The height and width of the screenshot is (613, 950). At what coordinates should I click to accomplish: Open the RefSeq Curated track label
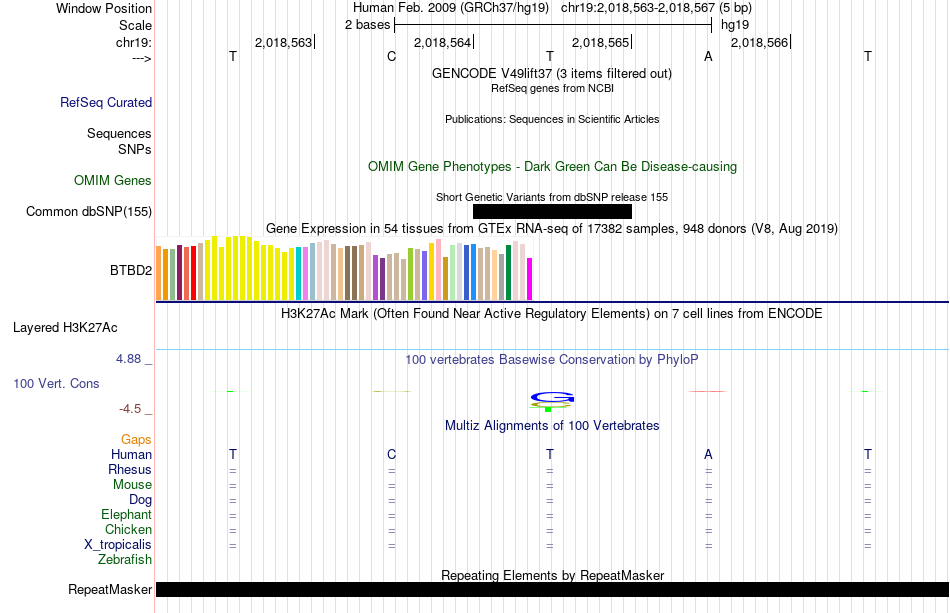pos(106,102)
